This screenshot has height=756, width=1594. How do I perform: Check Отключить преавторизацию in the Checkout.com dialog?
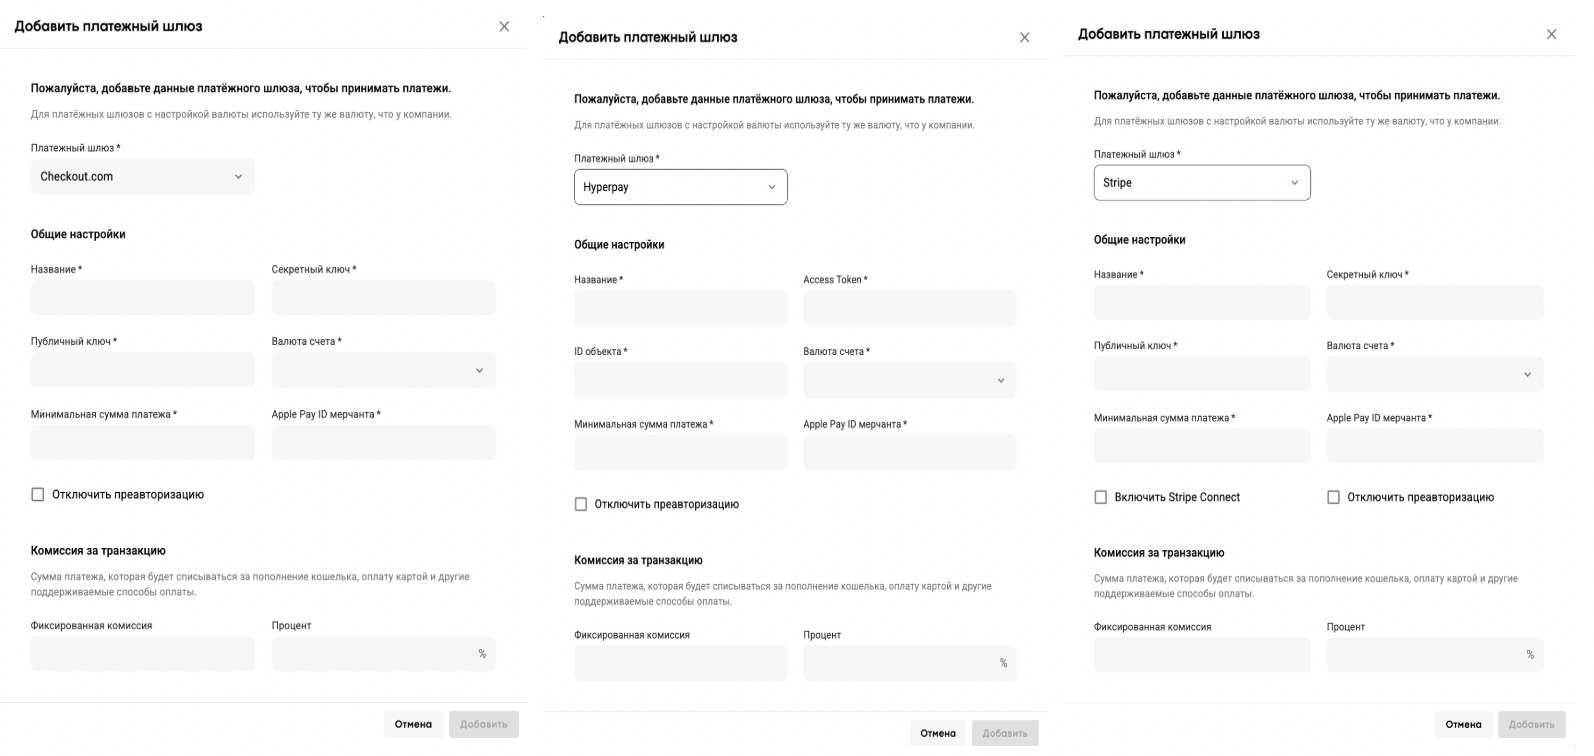(38, 494)
